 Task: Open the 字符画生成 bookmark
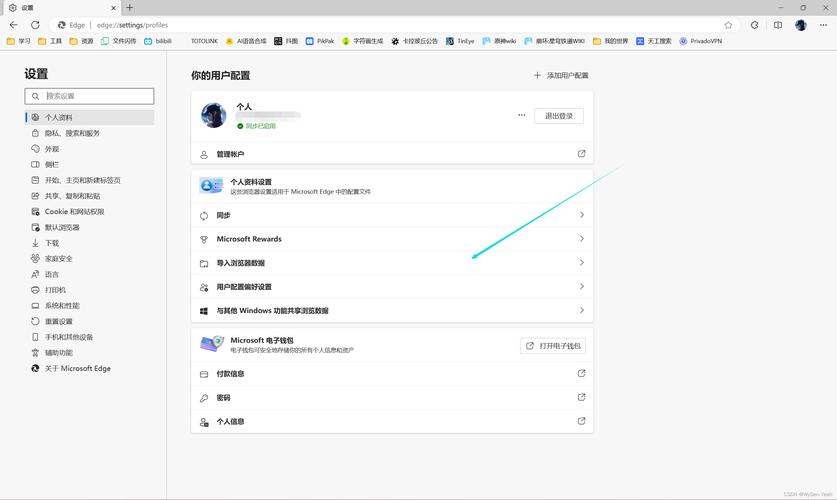[362, 41]
